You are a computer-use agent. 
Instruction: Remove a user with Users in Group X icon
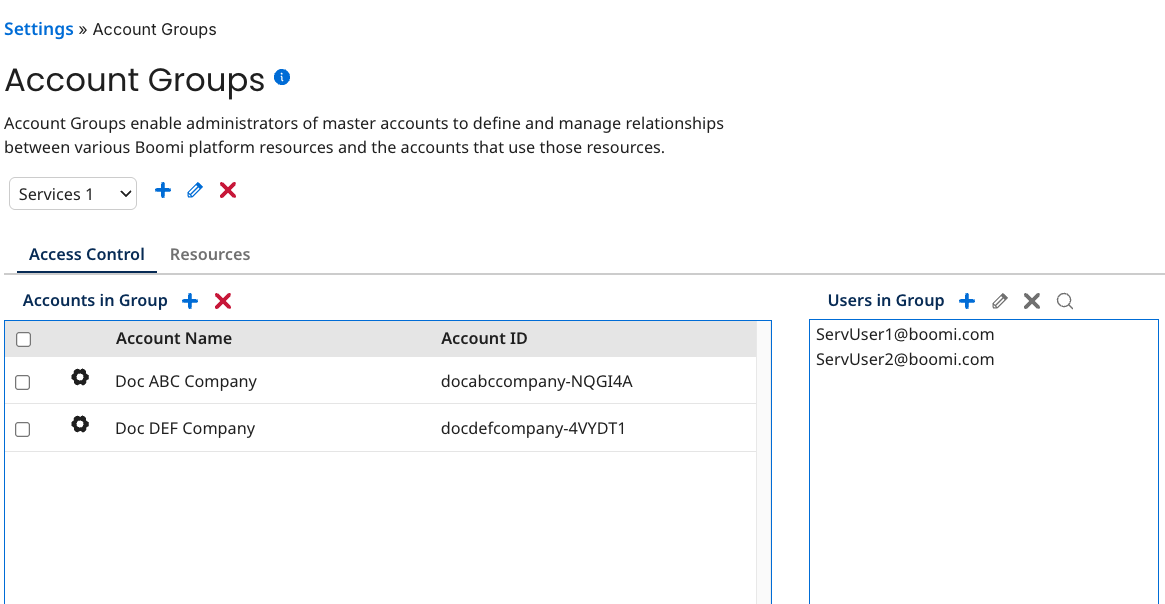pyautogui.click(x=1031, y=300)
